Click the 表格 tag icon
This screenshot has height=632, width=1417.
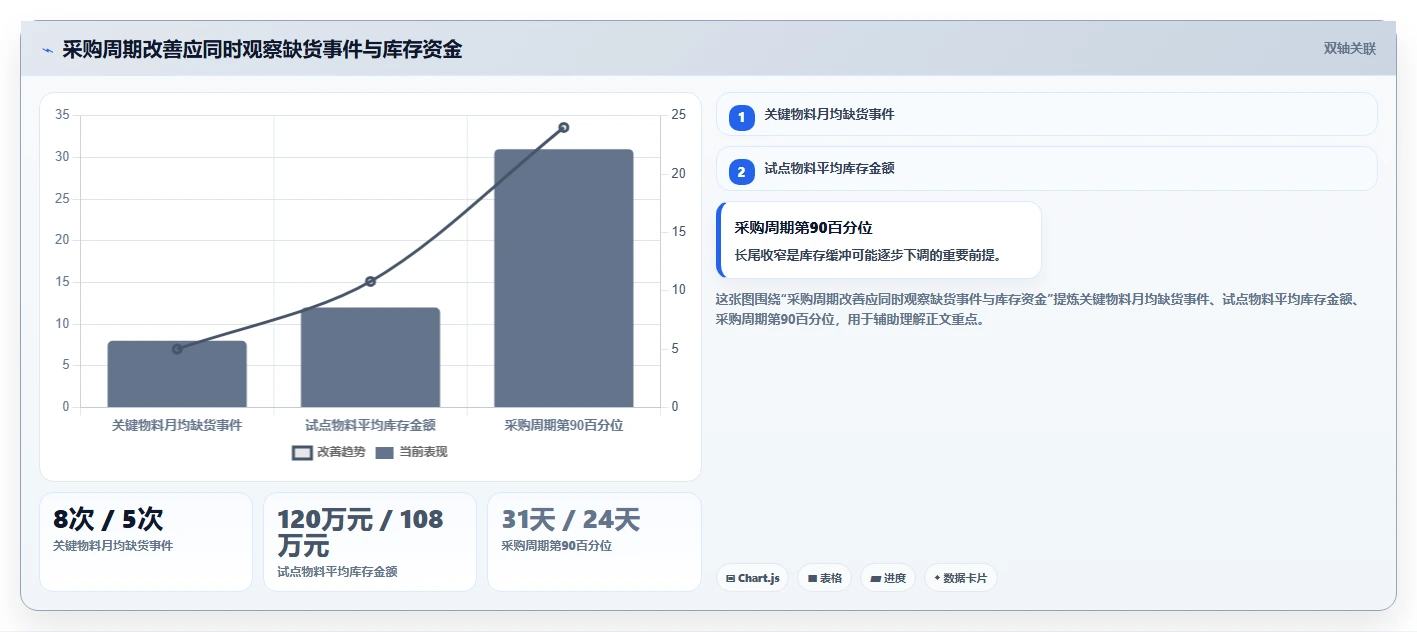click(x=812, y=579)
